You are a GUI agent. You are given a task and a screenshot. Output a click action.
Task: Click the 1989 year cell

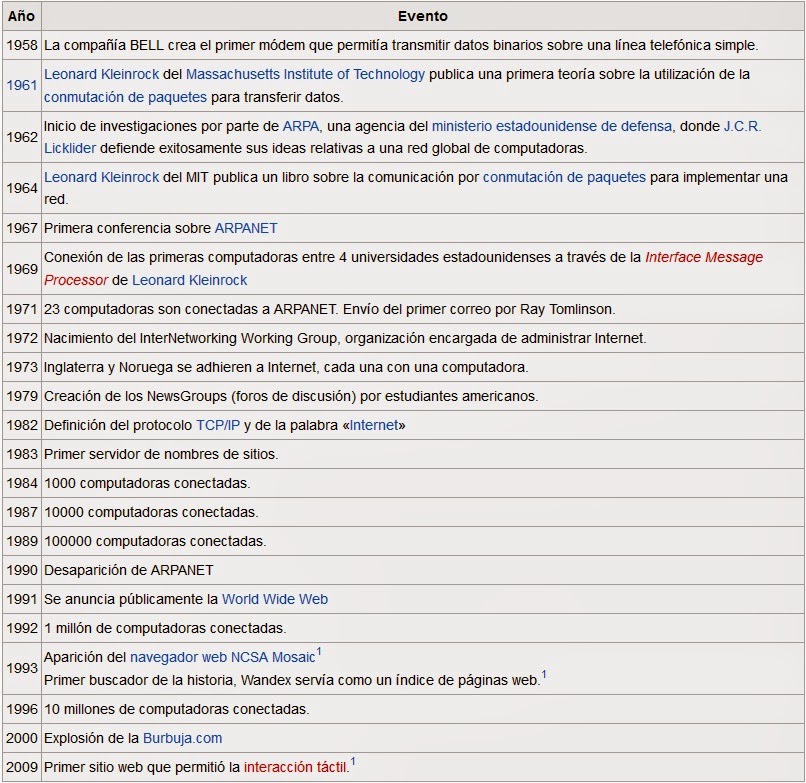point(22,541)
